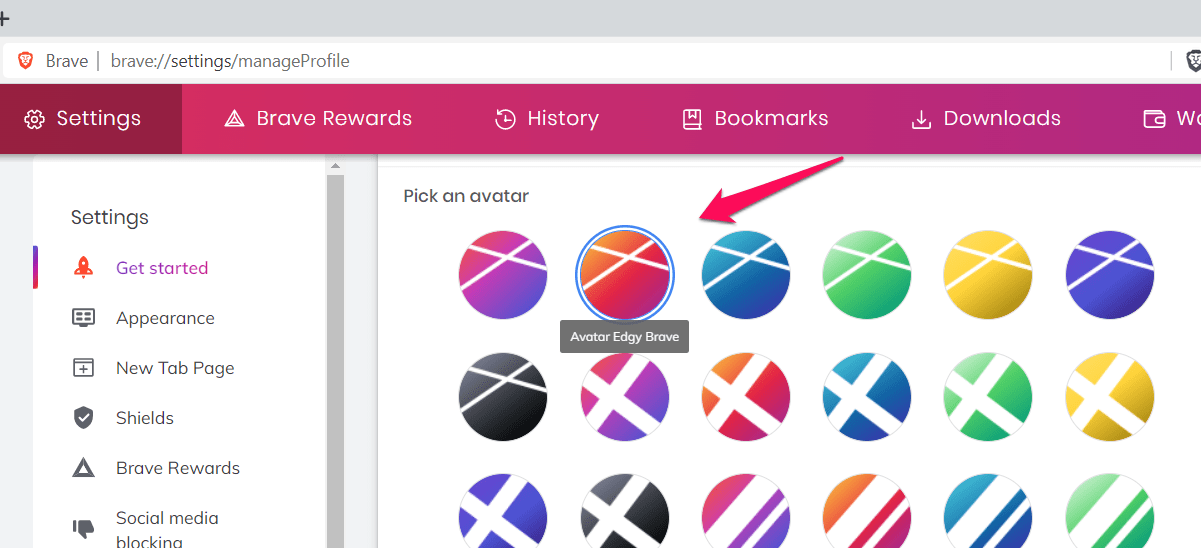Click the rocket icon beside Get started

point(84,268)
